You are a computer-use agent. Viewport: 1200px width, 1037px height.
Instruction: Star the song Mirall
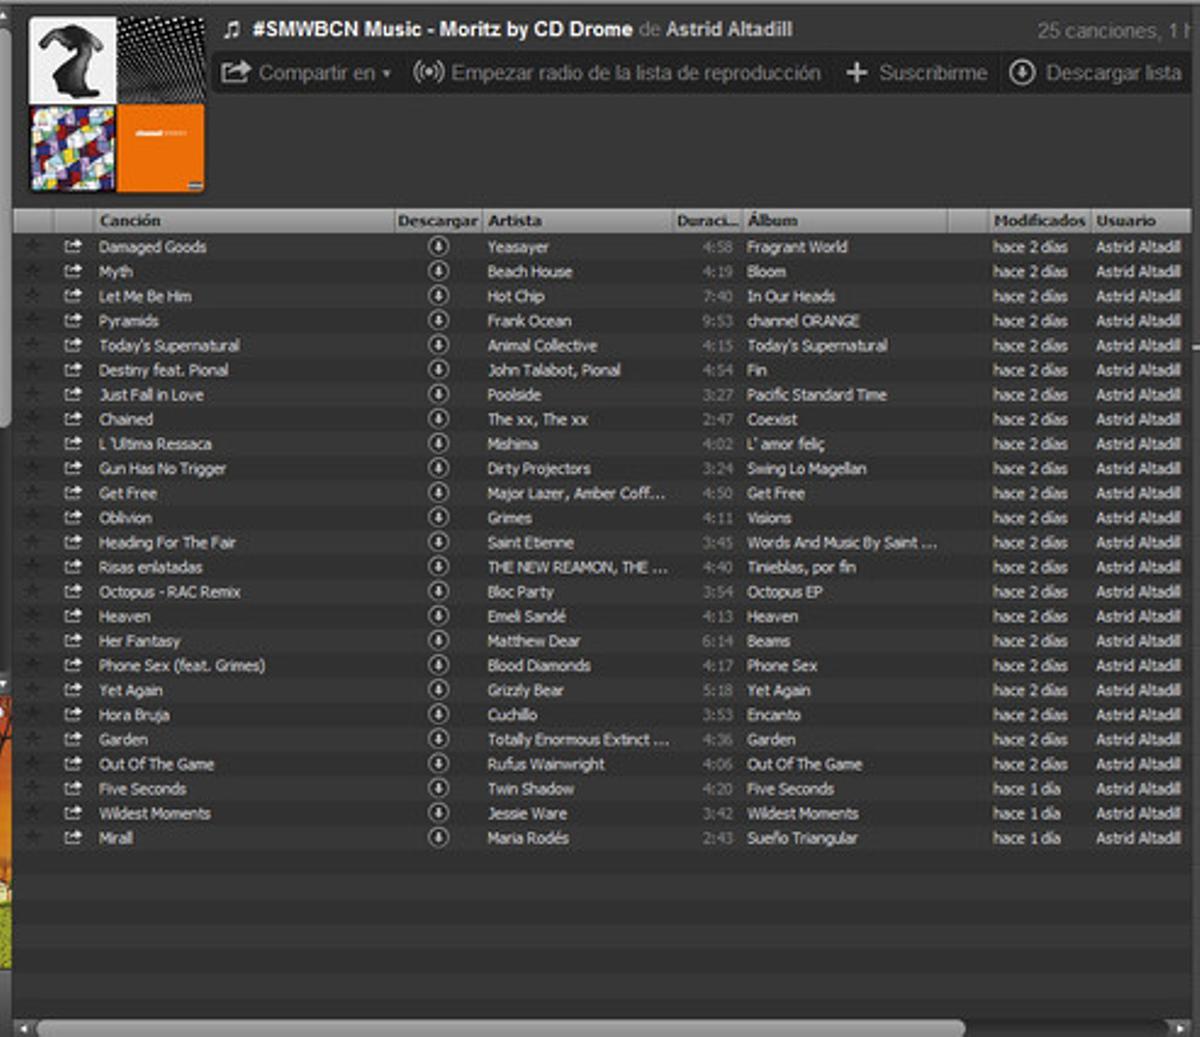(x=33, y=837)
